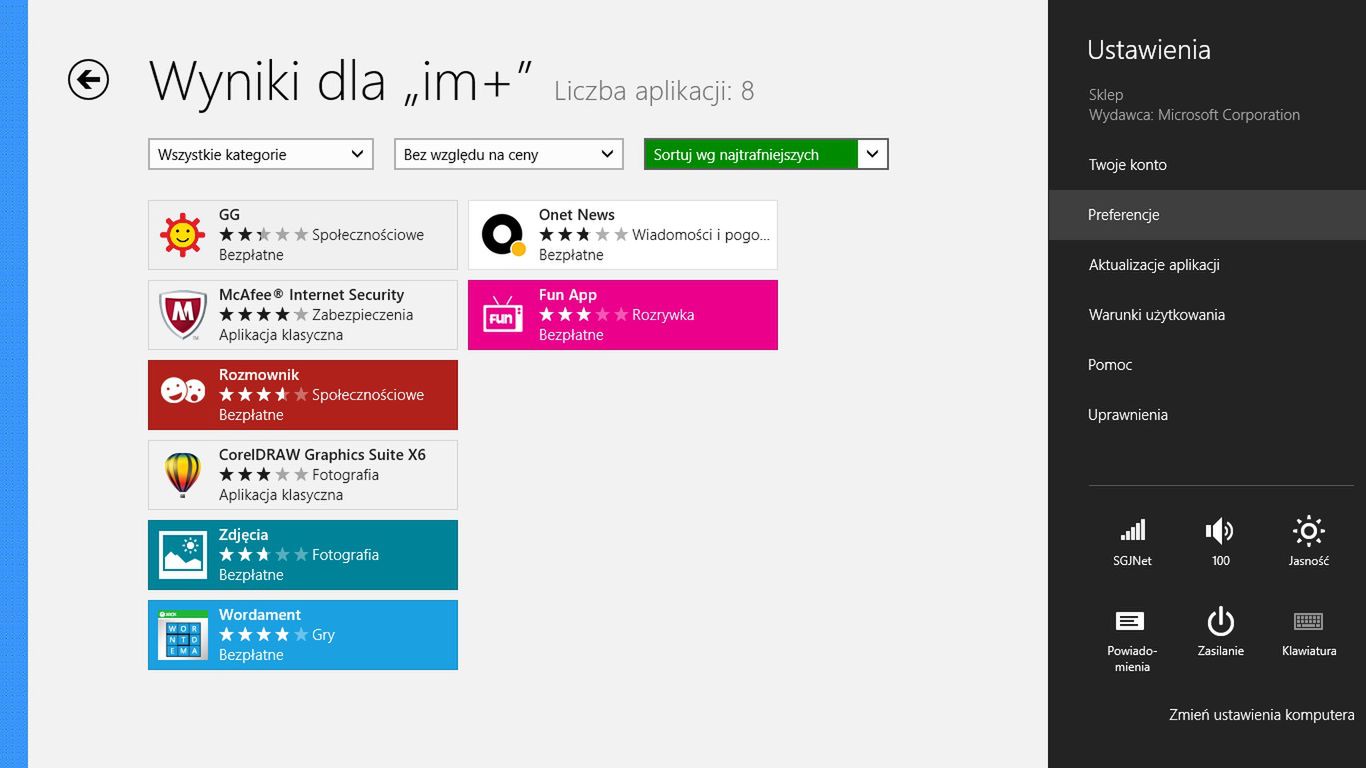Click McAfee® Internet Security title
Image resolution: width=1366 pixels, height=768 pixels.
pos(311,295)
